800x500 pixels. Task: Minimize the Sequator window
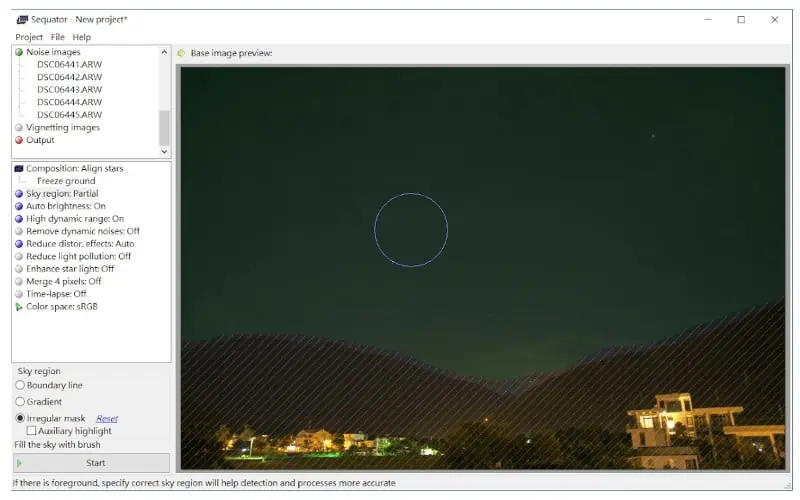point(708,20)
